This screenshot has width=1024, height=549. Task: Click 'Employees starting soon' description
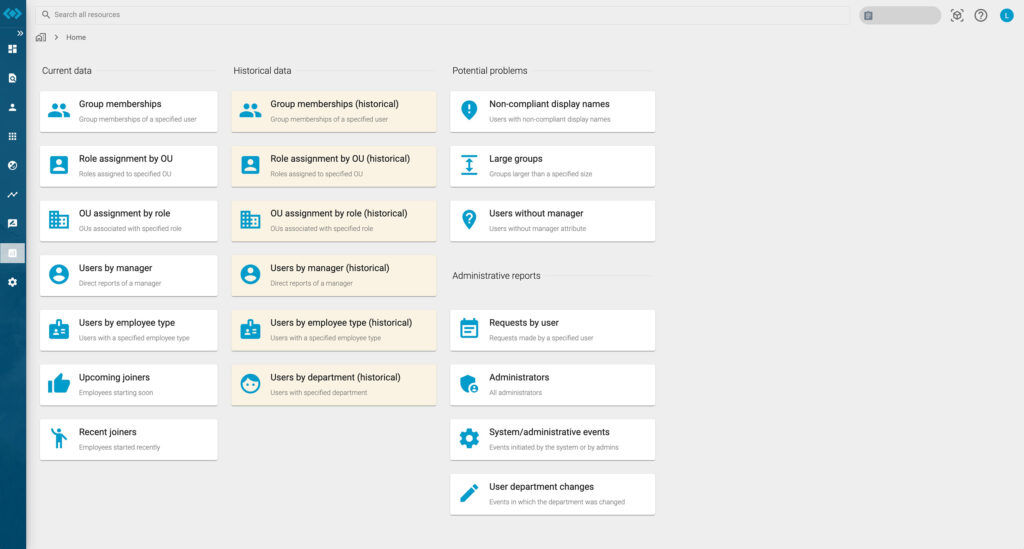[116, 393]
